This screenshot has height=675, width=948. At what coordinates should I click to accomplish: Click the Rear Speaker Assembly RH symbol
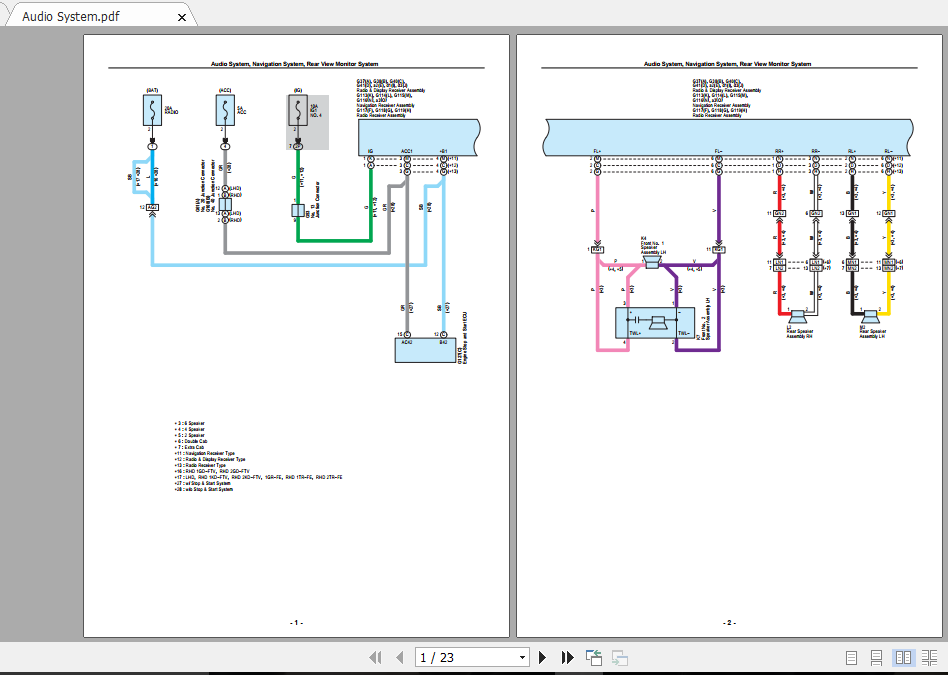(x=797, y=317)
